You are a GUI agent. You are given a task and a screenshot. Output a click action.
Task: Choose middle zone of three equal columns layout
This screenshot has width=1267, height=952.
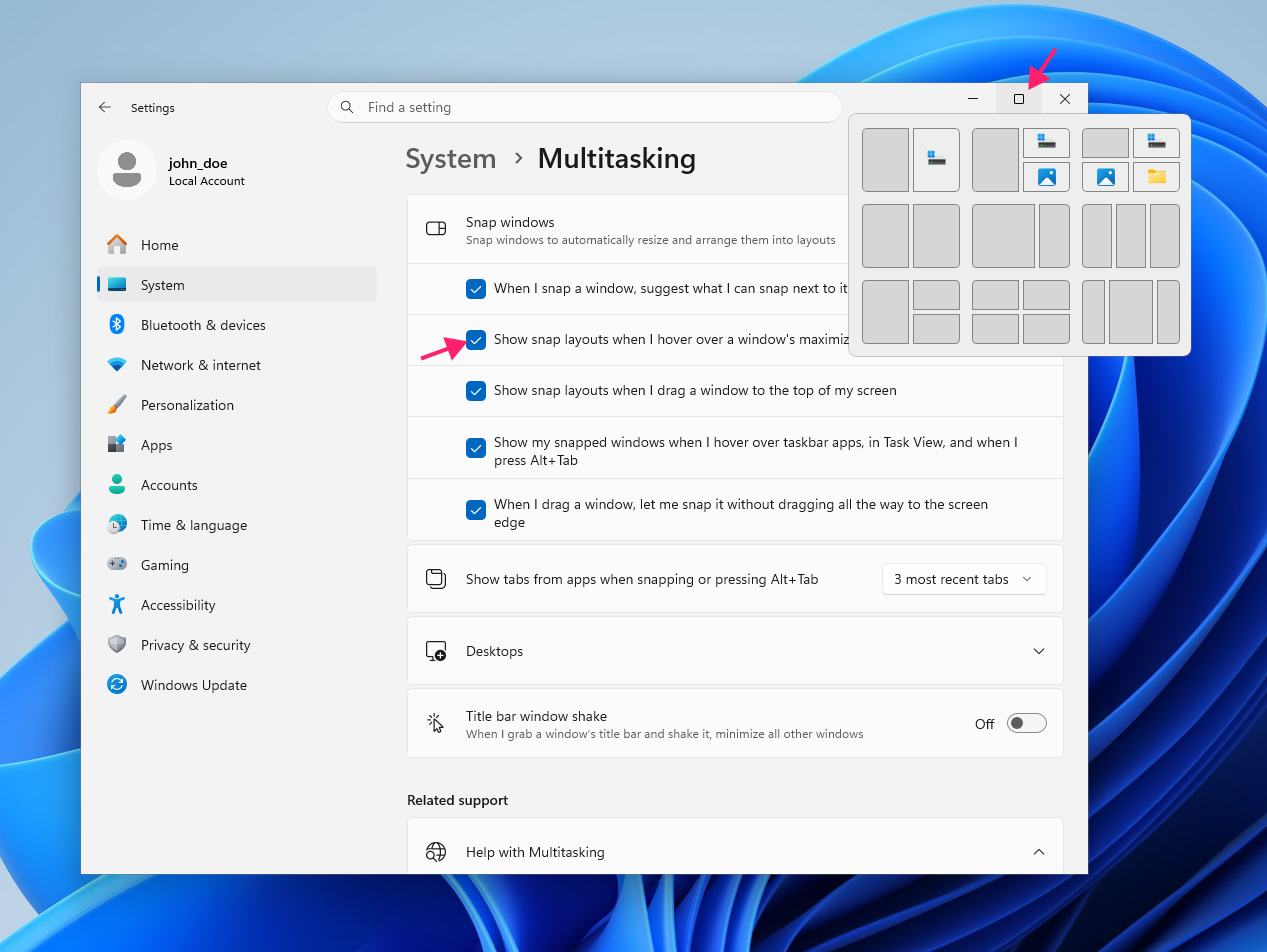click(1131, 236)
